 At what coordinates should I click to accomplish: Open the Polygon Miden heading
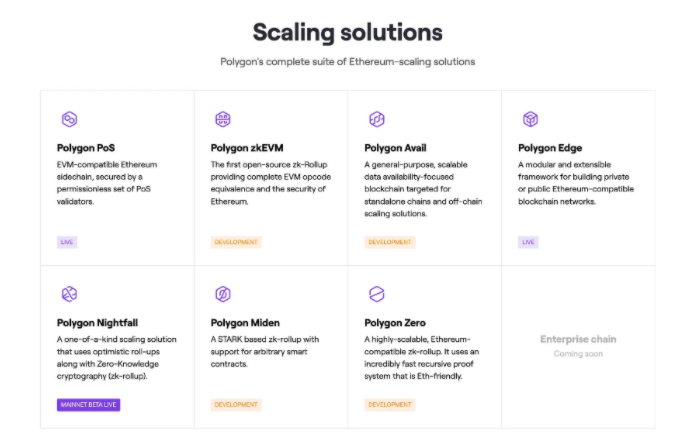pos(245,323)
